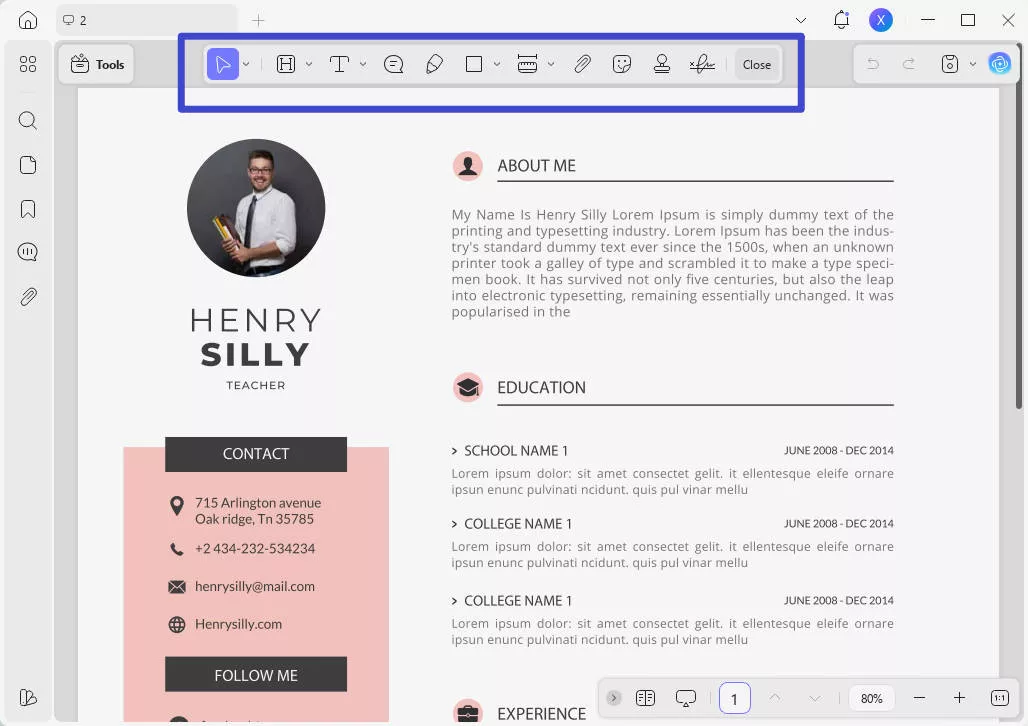Click the save file icon
The width and height of the screenshot is (1028, 726).
[x=949, y=64]
